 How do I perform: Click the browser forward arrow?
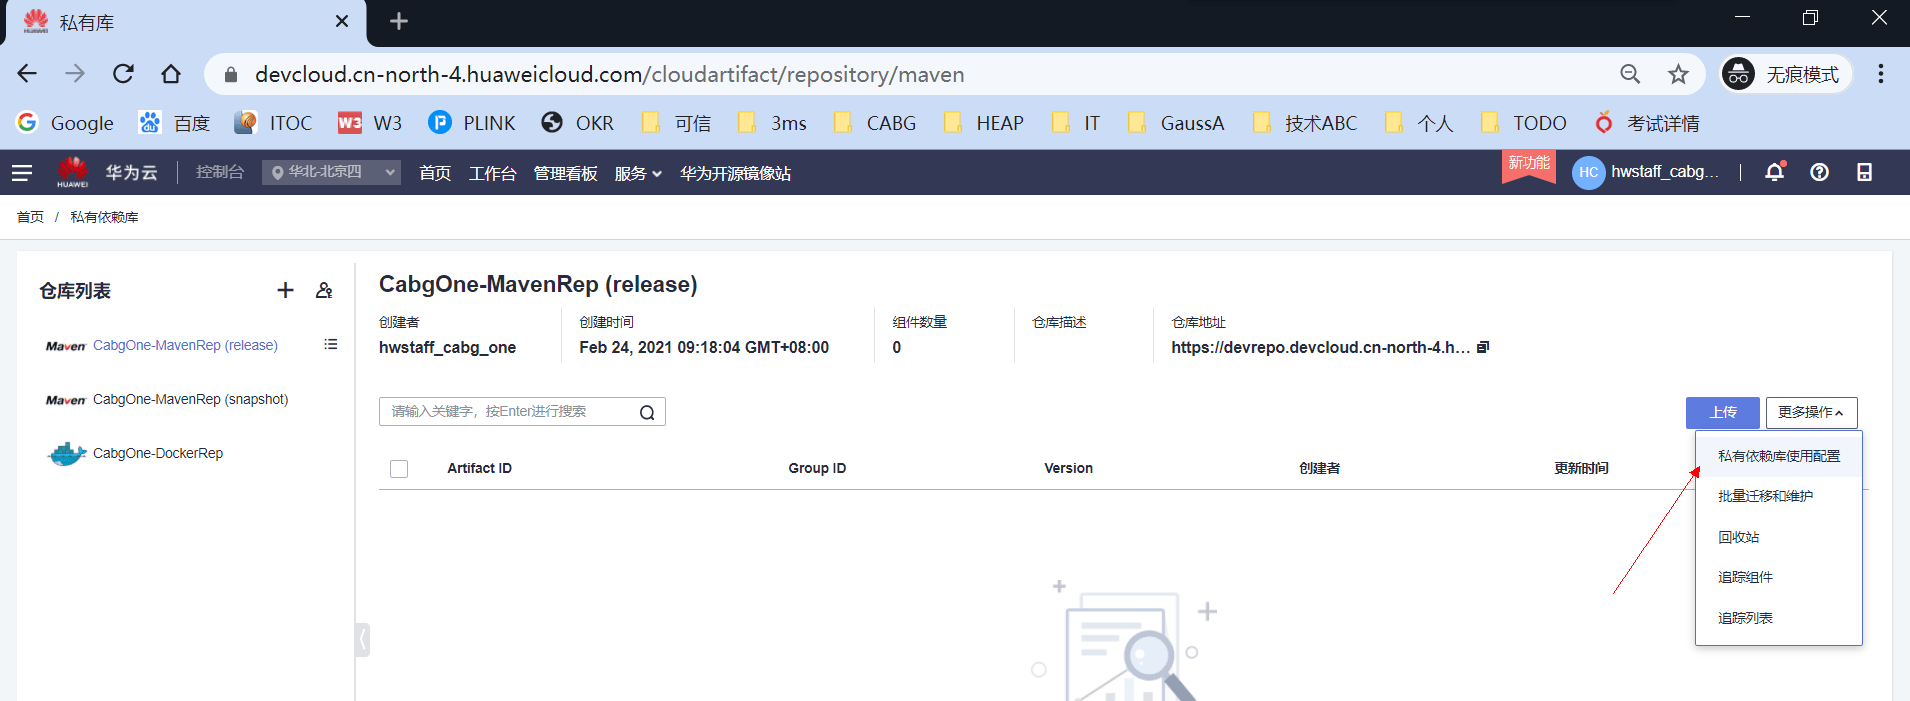(75, 74)
